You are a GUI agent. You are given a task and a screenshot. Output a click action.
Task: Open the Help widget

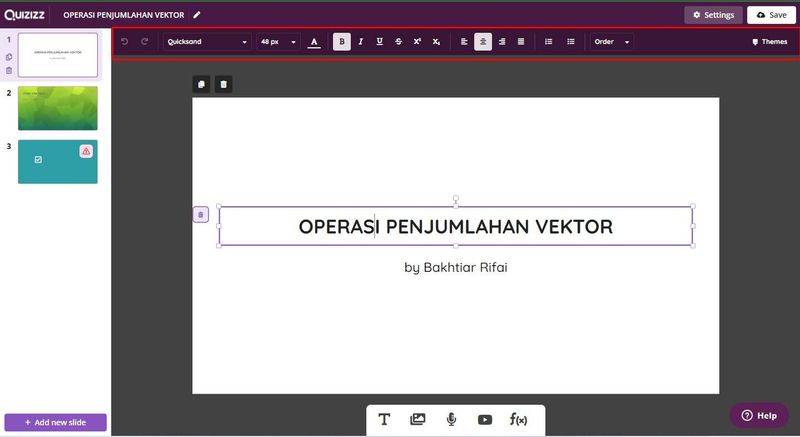coord(759,416)
